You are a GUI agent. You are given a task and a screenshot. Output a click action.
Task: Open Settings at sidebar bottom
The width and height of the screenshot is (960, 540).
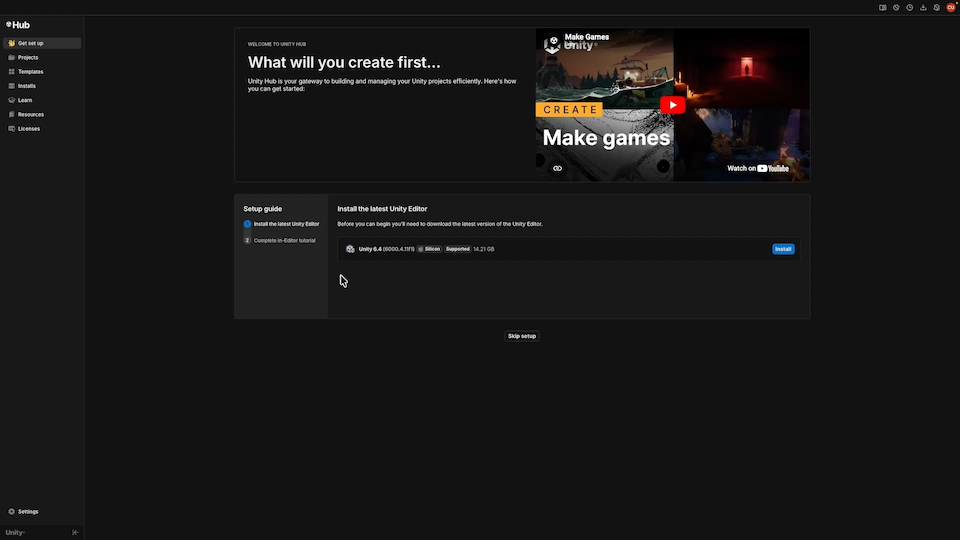pyautogui.click(x=42, y=511)
